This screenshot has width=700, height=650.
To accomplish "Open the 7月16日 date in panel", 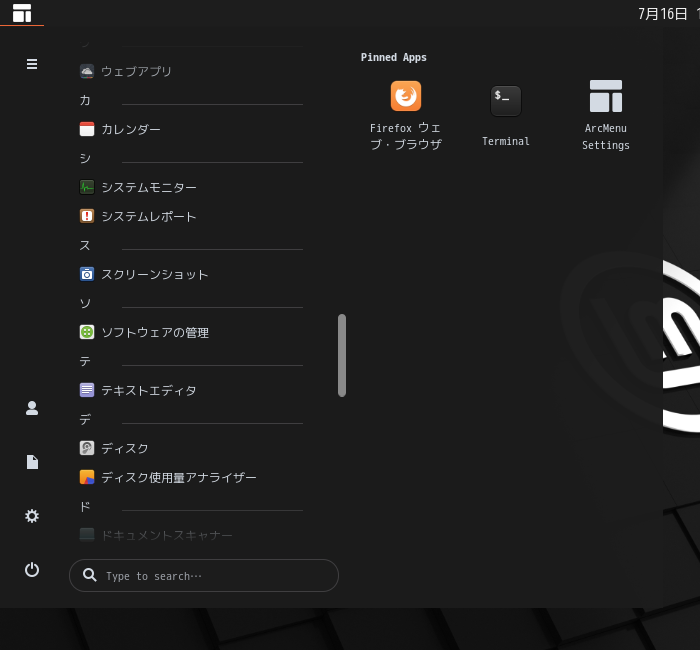I will (x=662, y=14).
